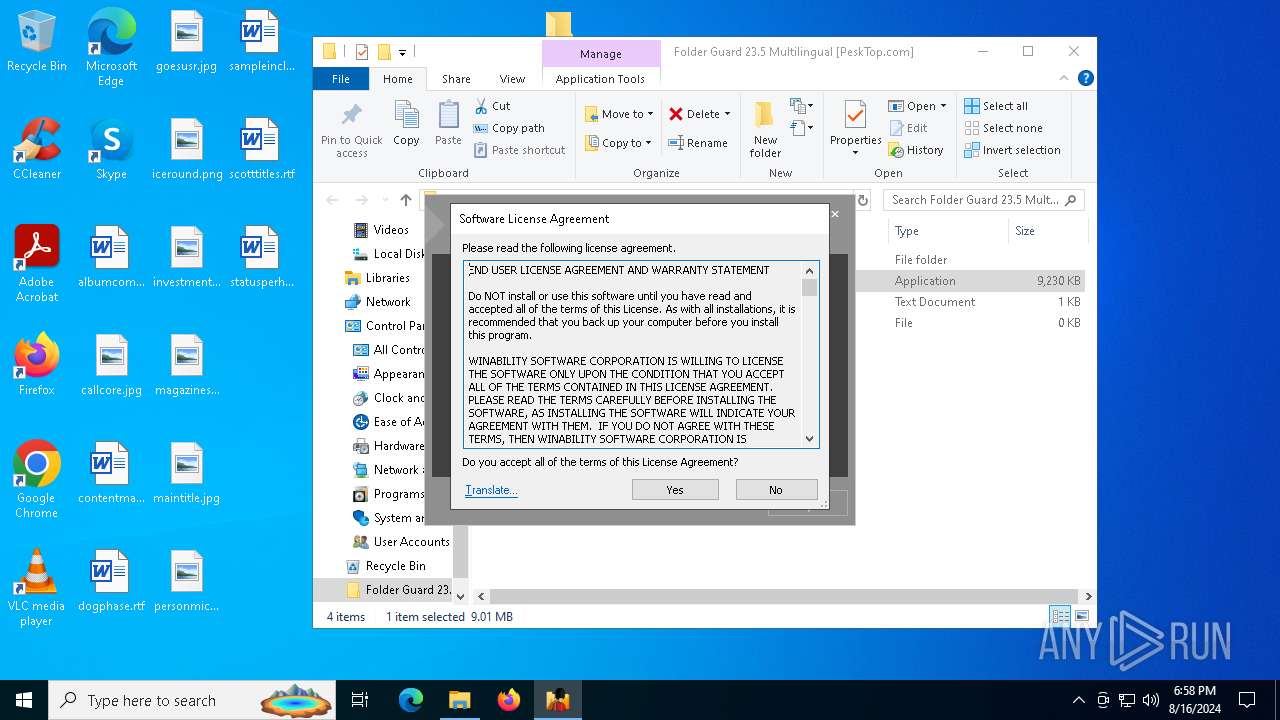Open the File ribbon tab
The height and width of the screenshot is (720, 1280).
(x=341, y=79)
